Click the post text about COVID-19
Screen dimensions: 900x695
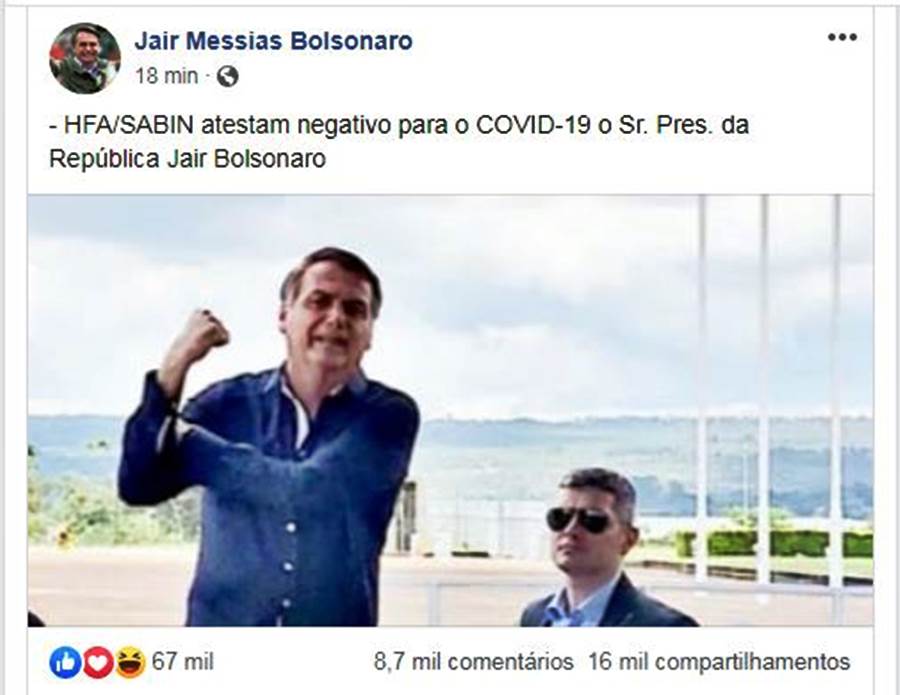399,141
